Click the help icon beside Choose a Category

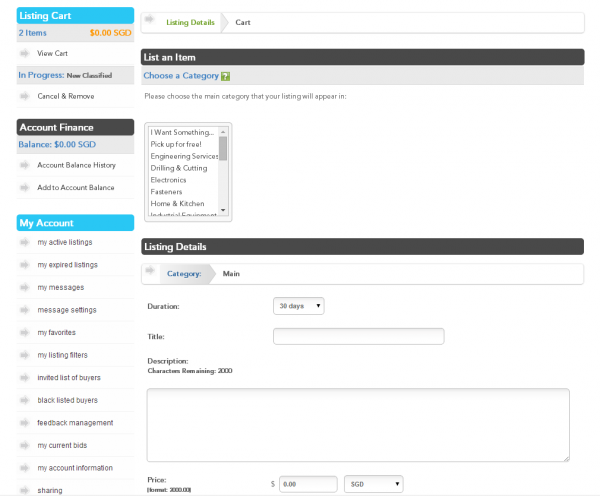click(x=226, y=76)
